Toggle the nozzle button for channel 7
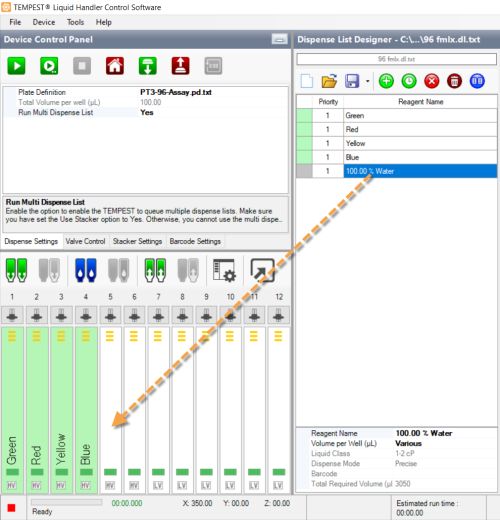 [x=158, y=315]
